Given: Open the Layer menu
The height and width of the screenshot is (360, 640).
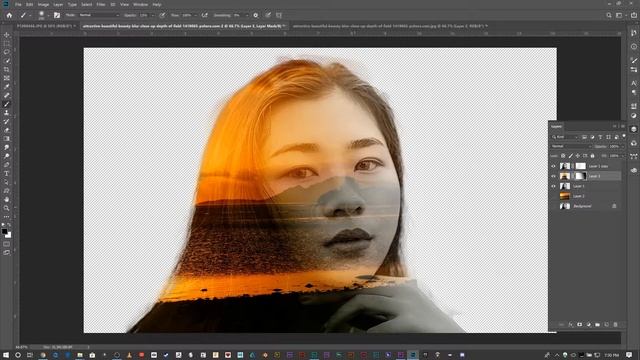Looking at the screenshot, I should [x=58, y=4].
